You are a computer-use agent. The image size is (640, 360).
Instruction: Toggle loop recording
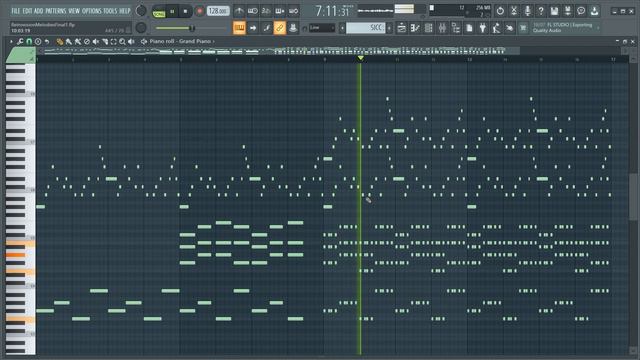(x=293, y=11)
